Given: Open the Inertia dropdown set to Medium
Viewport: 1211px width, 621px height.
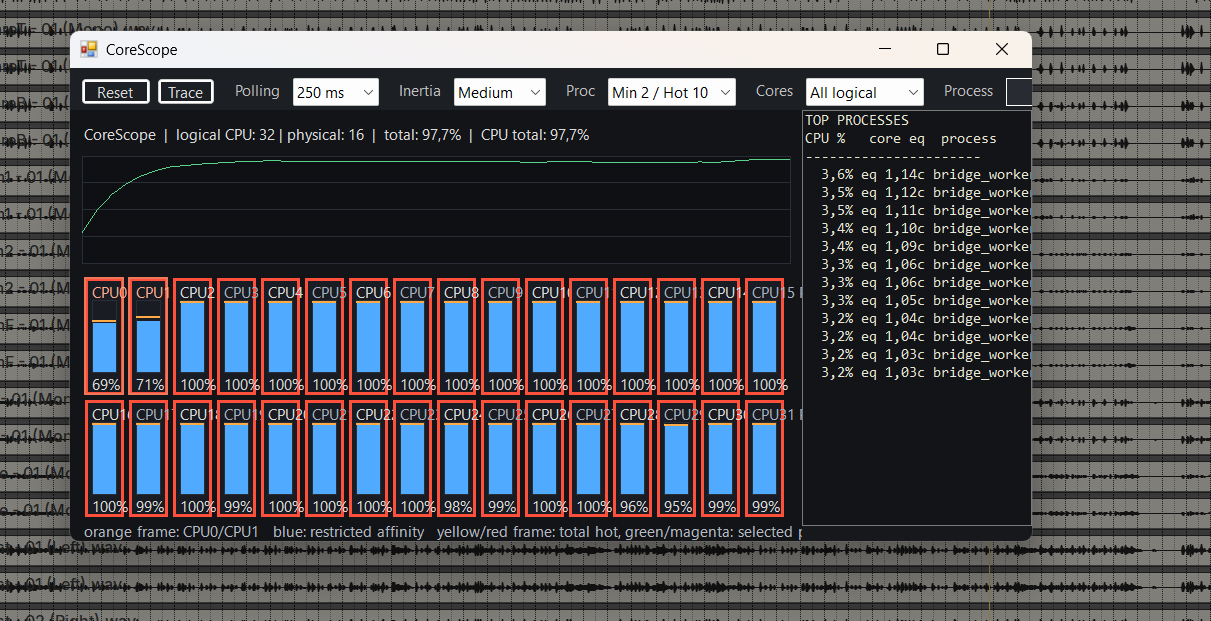Looking at the screenshot, I should (x=499, y=92).
